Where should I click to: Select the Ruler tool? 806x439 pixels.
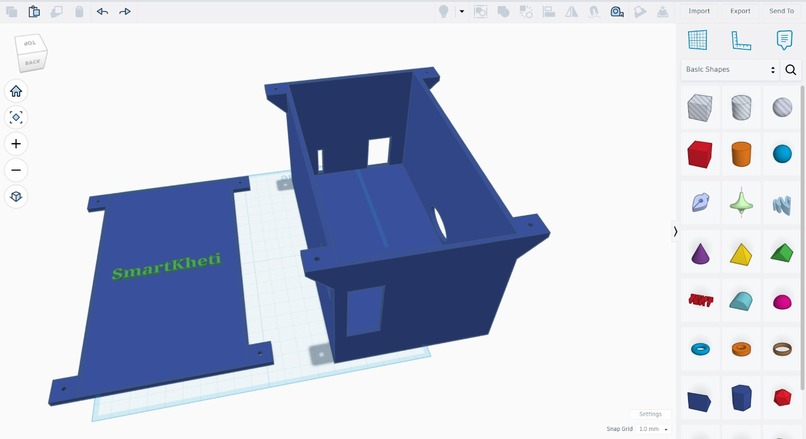[741, 40]
